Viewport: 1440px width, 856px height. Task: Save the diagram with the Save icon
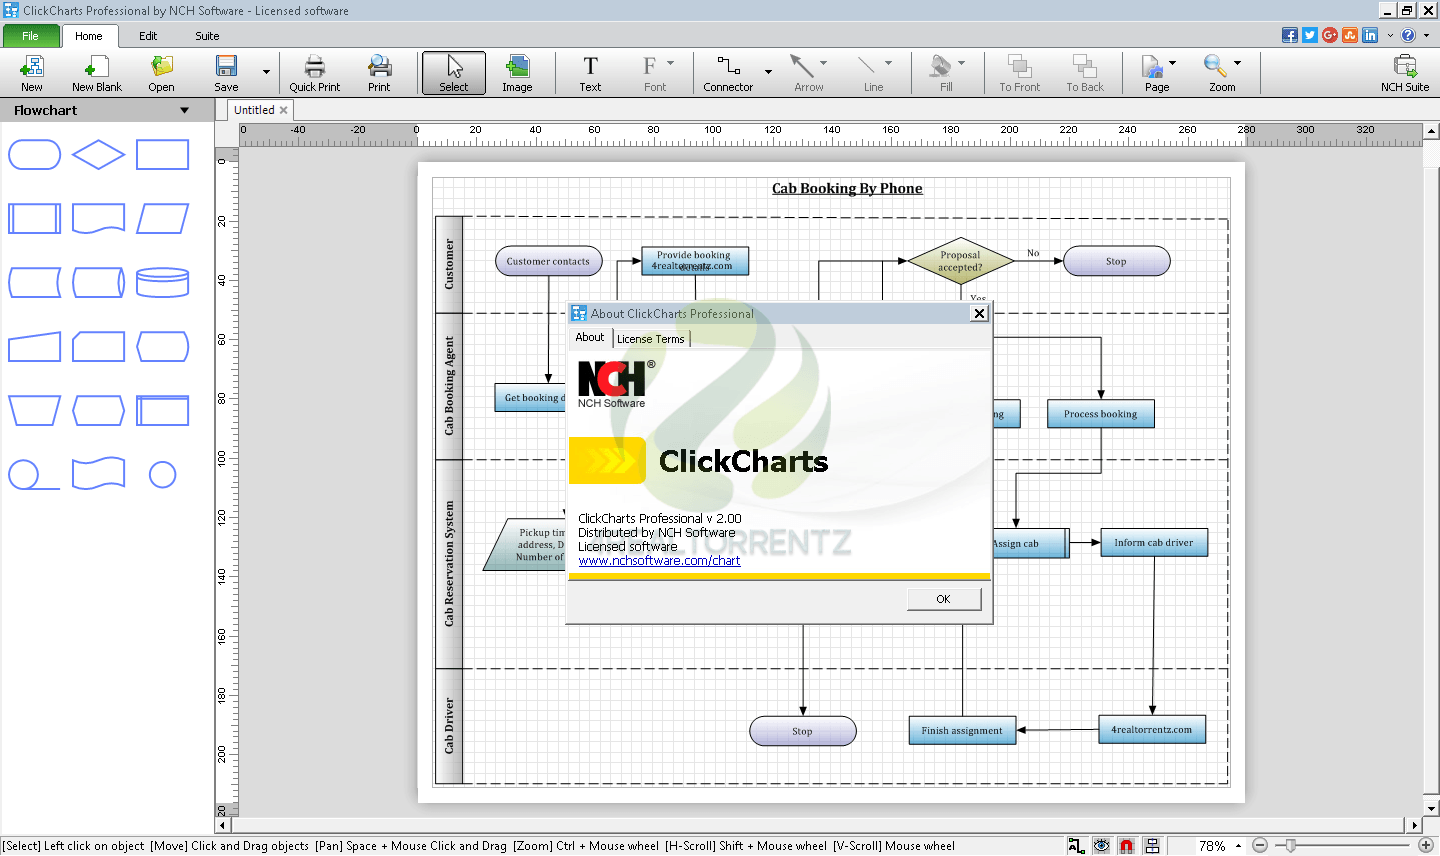[x=226, y=73]
